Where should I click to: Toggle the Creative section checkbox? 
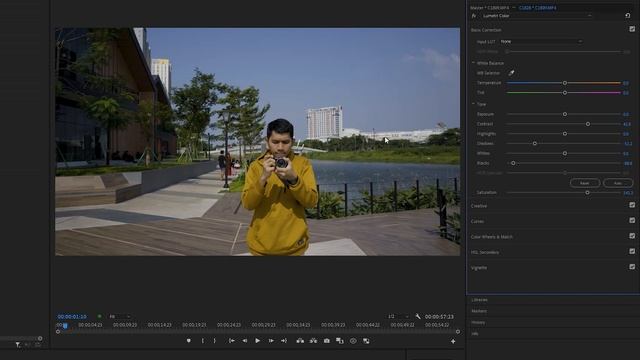click(x=632, y=205)
